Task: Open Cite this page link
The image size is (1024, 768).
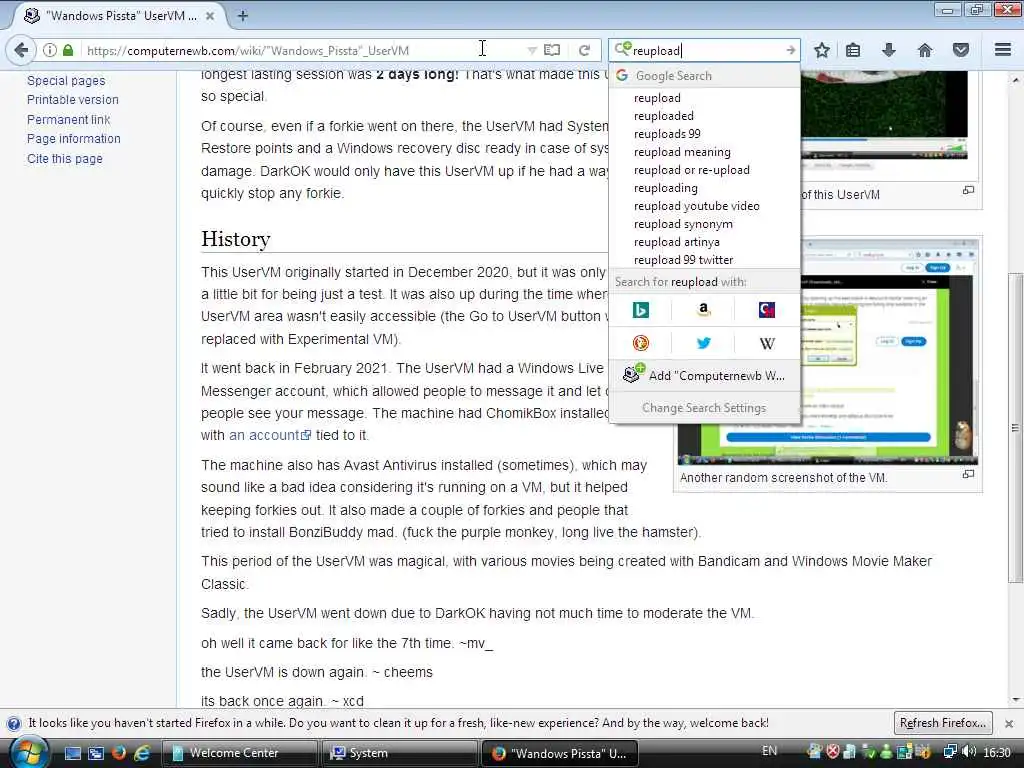Action: tap(65, 159)
